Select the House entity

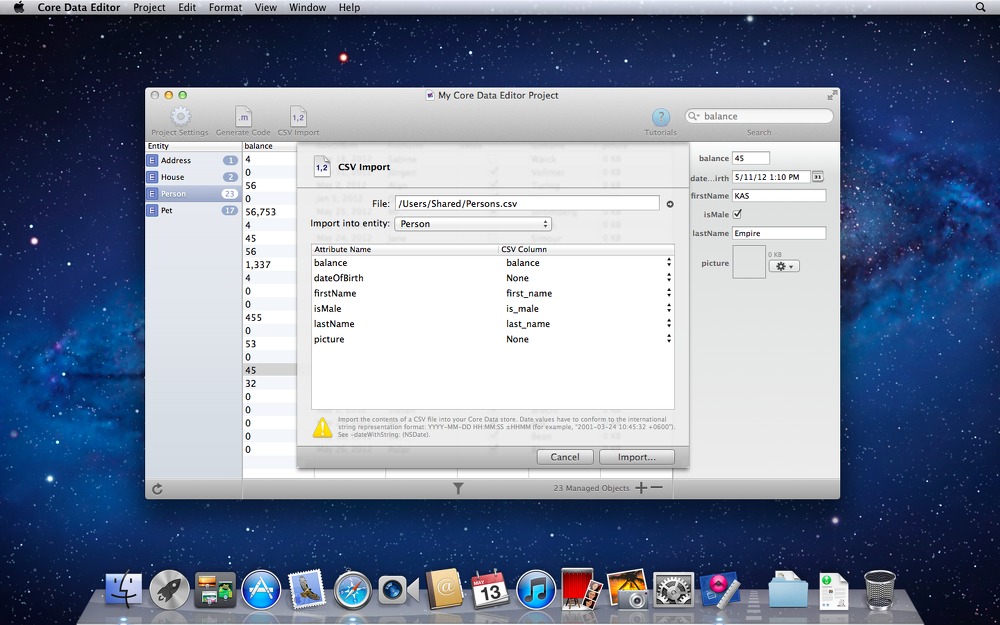[x=193, y=177]
